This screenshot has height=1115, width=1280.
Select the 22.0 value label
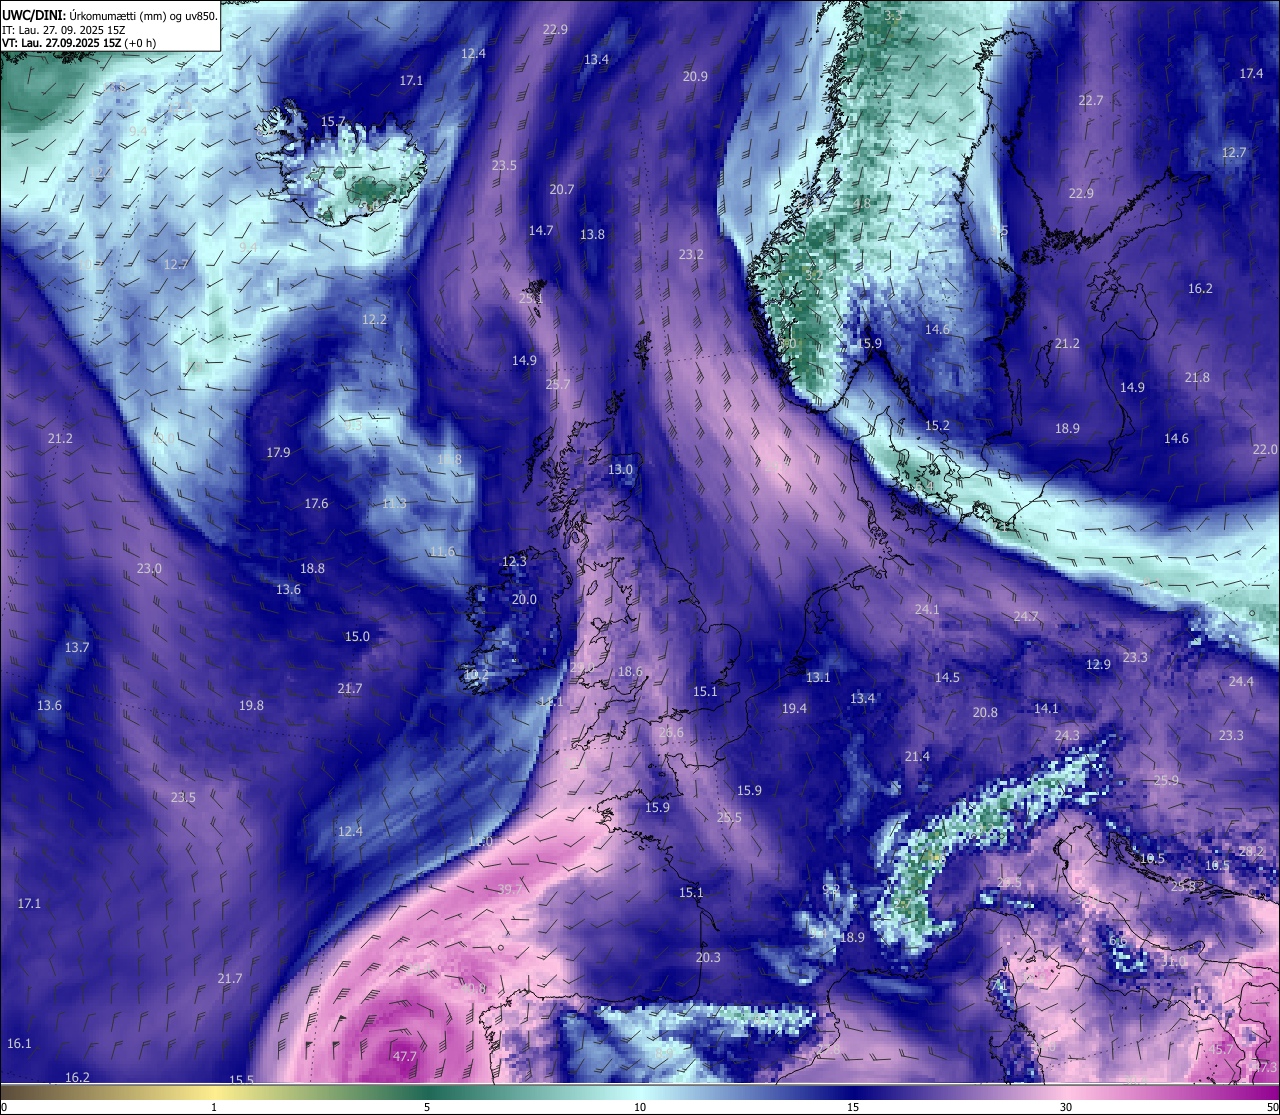(x=1265, y=449)
